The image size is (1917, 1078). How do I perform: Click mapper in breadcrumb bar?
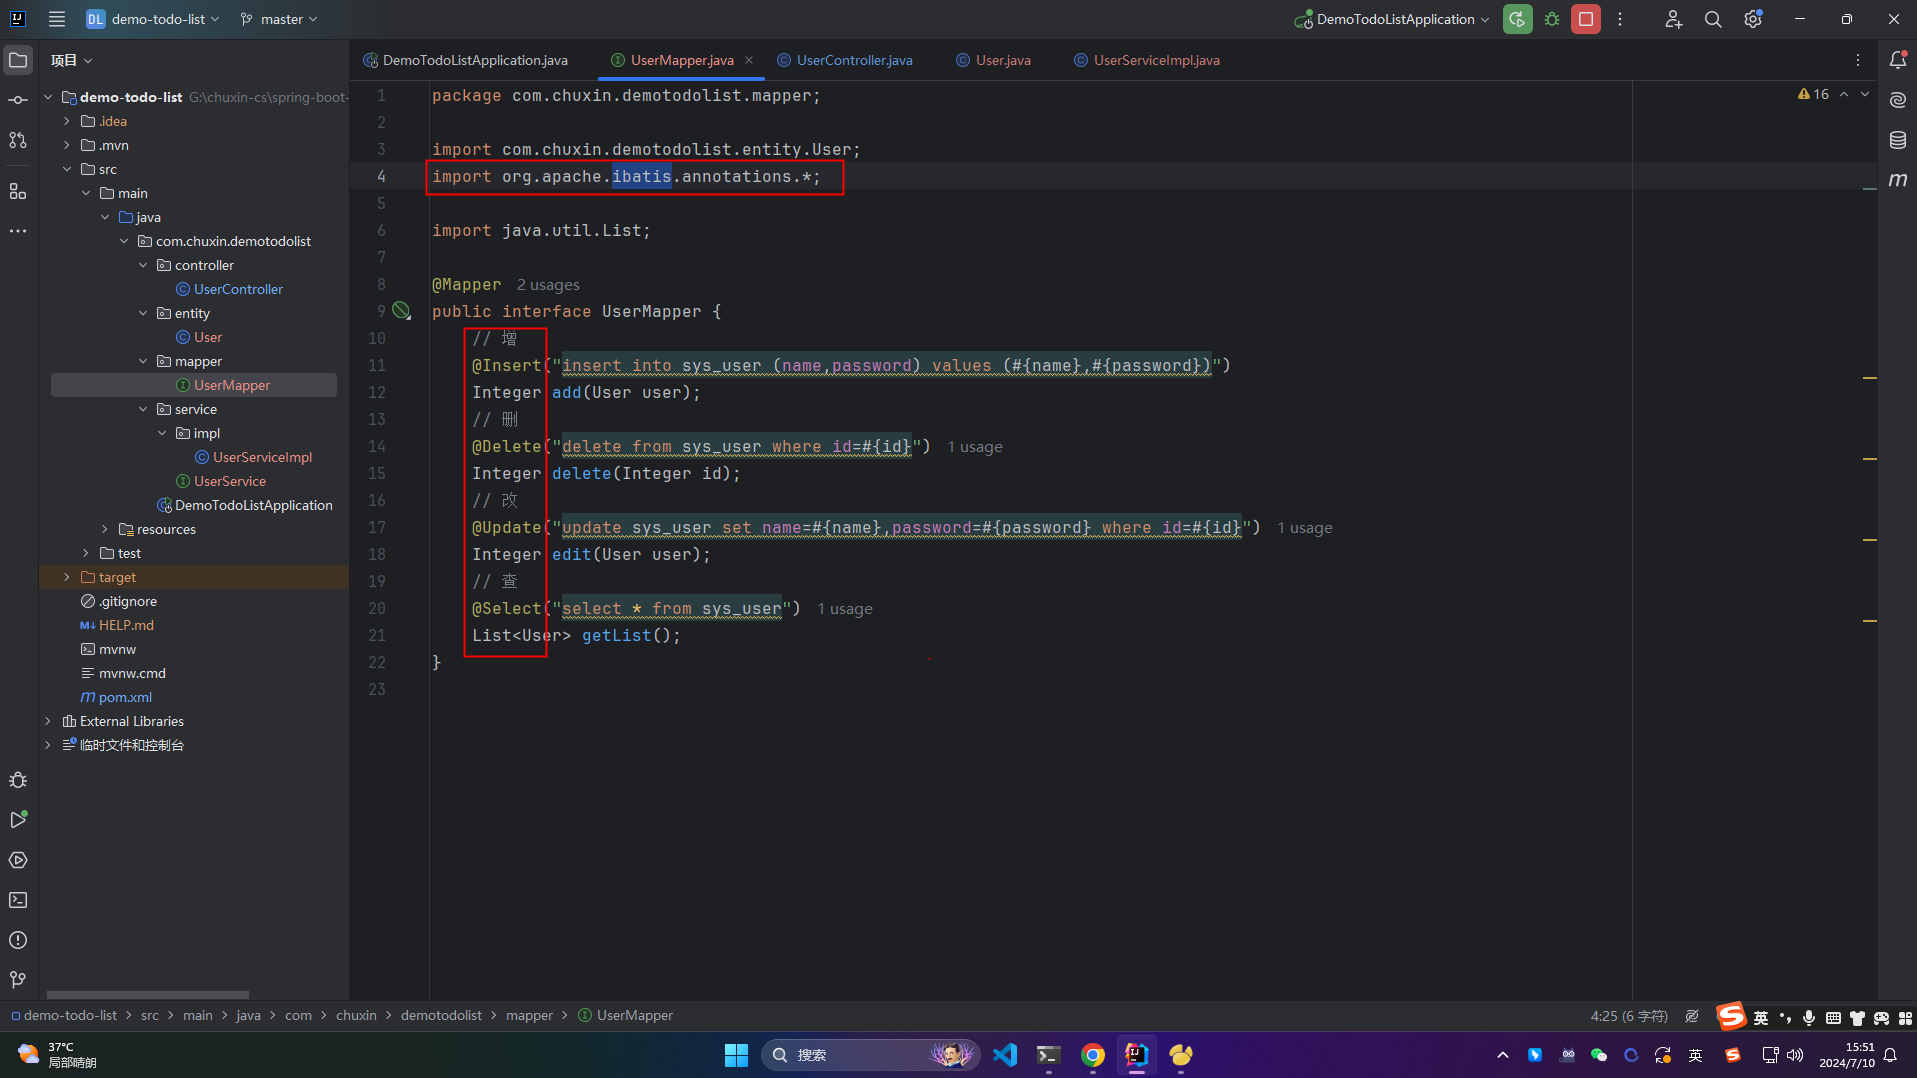(529, 1015)
